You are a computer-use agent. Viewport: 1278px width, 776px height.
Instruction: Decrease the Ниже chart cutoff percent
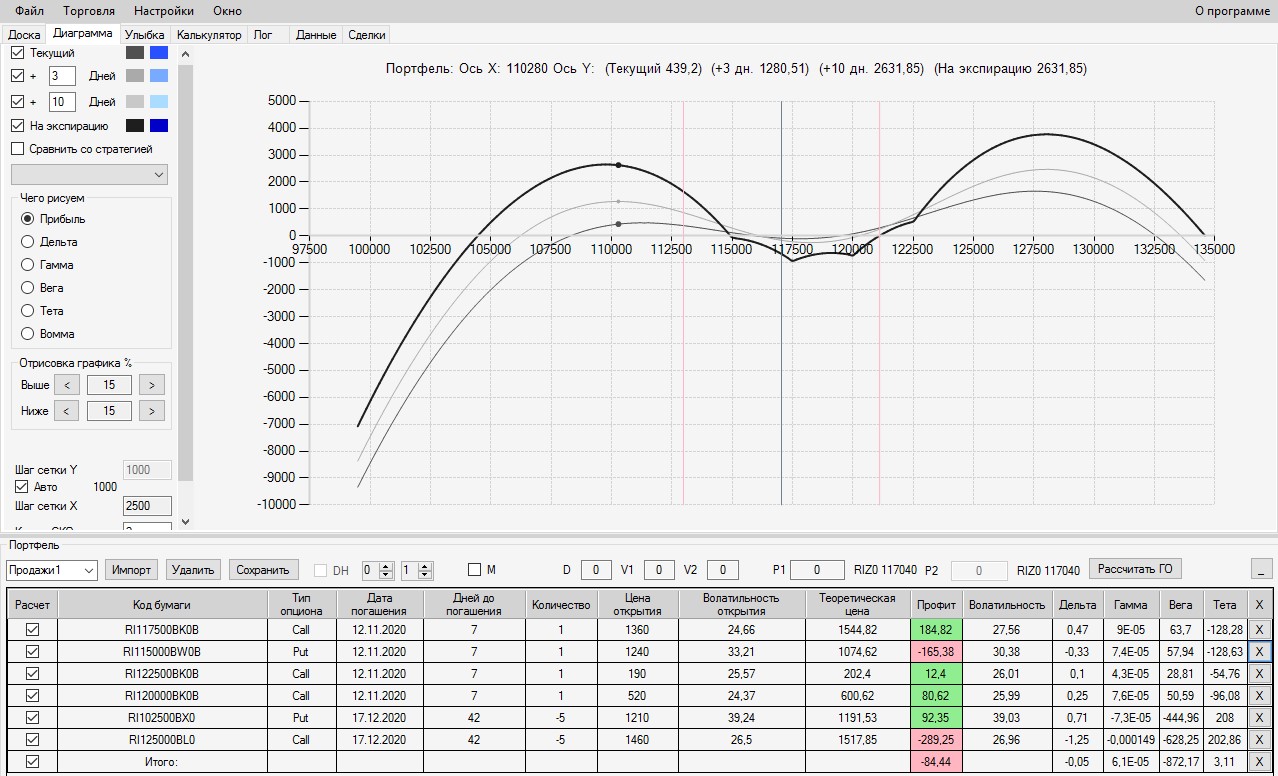tap(66, 411)
